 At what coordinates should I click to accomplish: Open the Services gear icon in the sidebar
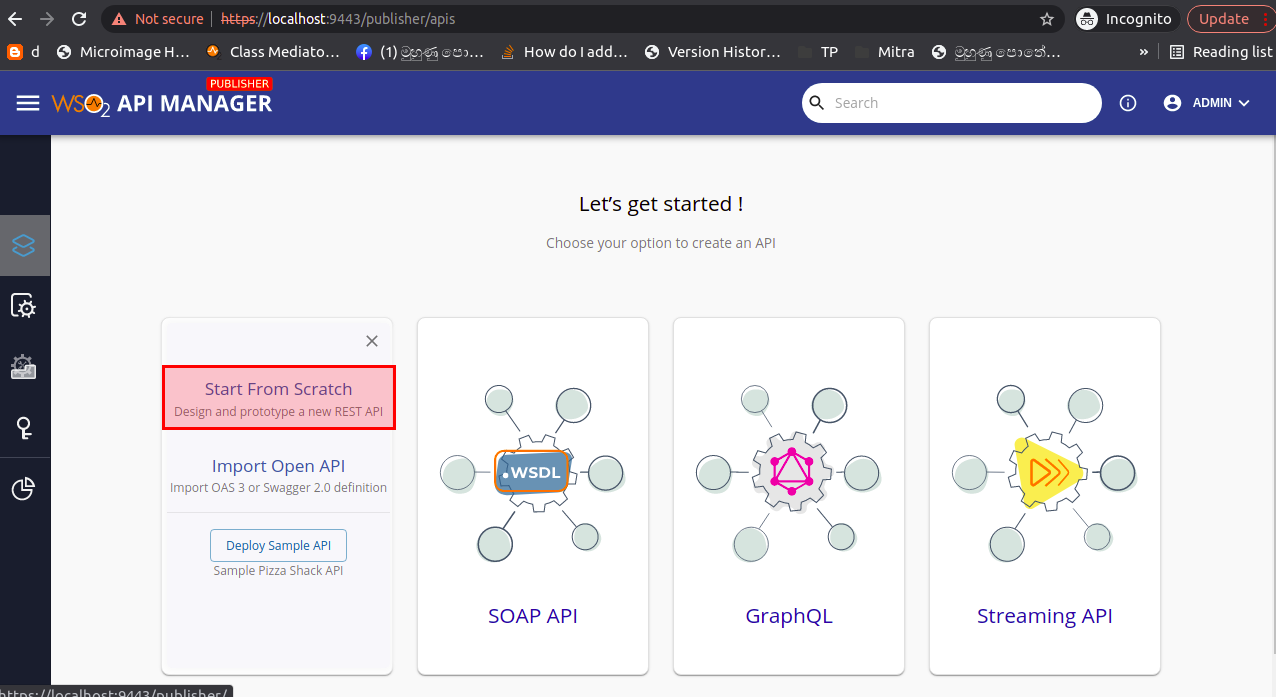tap(24, 306)
